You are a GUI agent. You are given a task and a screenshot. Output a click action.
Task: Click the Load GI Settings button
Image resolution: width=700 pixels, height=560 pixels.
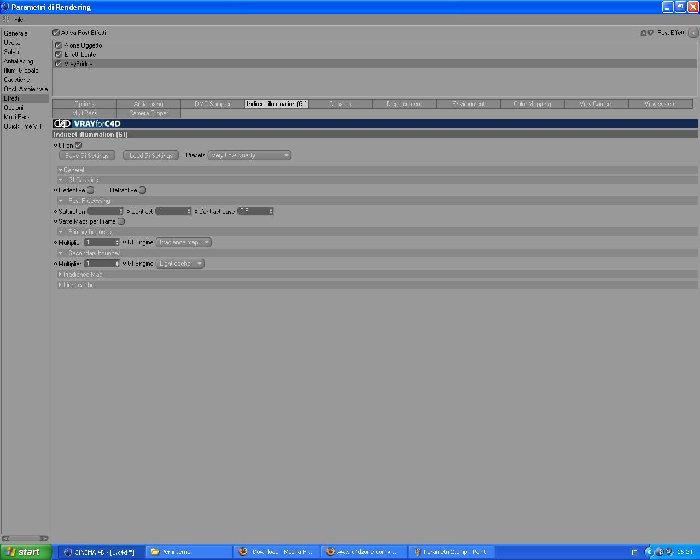[150, 155]
